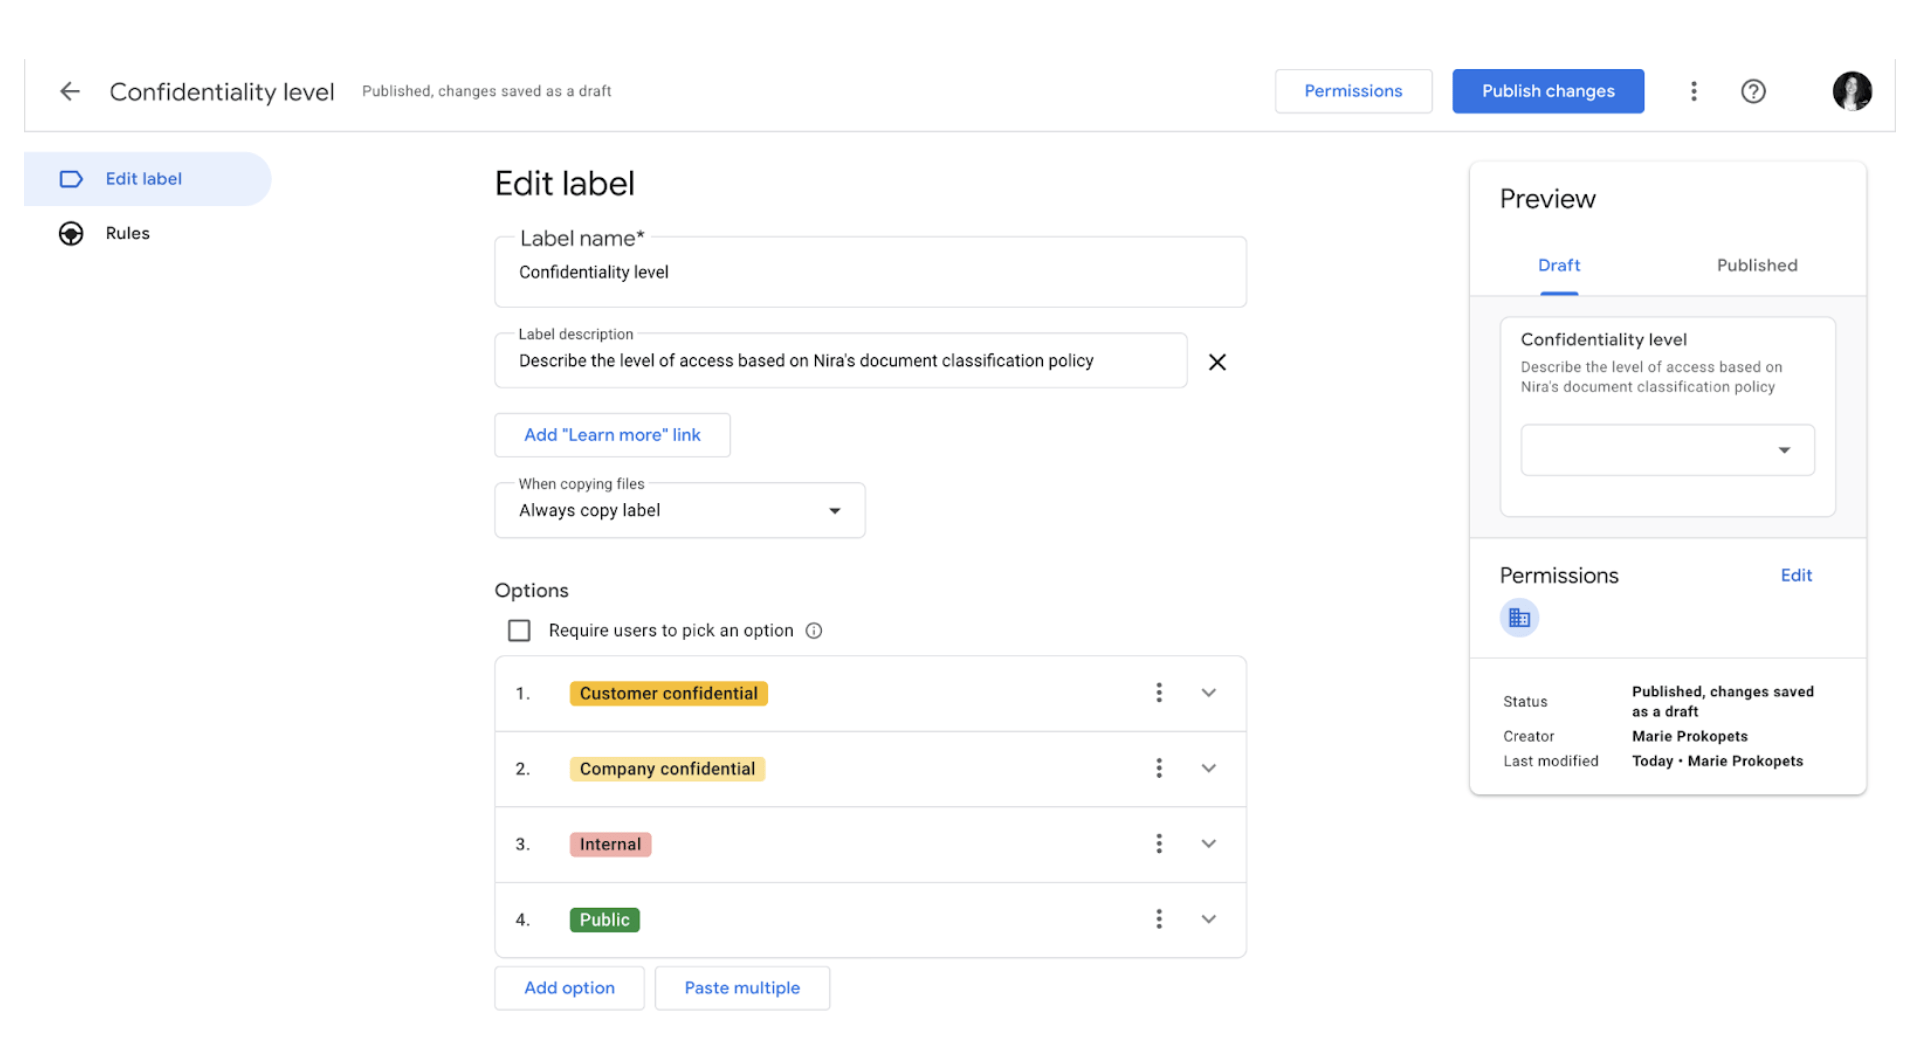Click the user profile avatar

1851,91
